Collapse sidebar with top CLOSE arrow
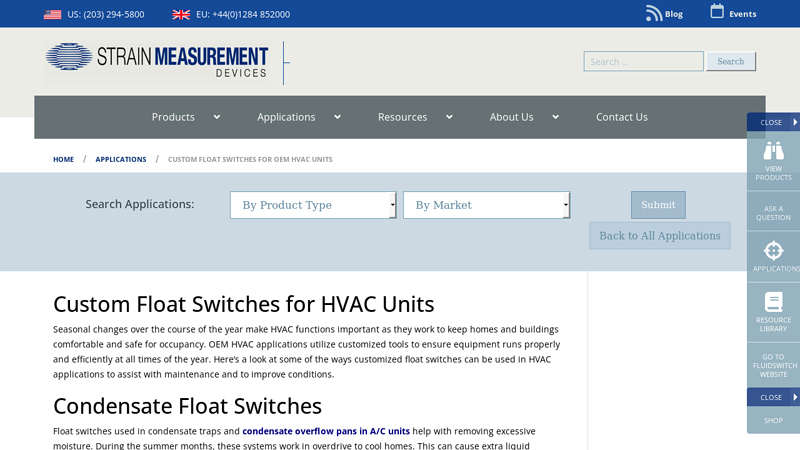800x450 pixels. pyautogui.click(x=795, y=122)
